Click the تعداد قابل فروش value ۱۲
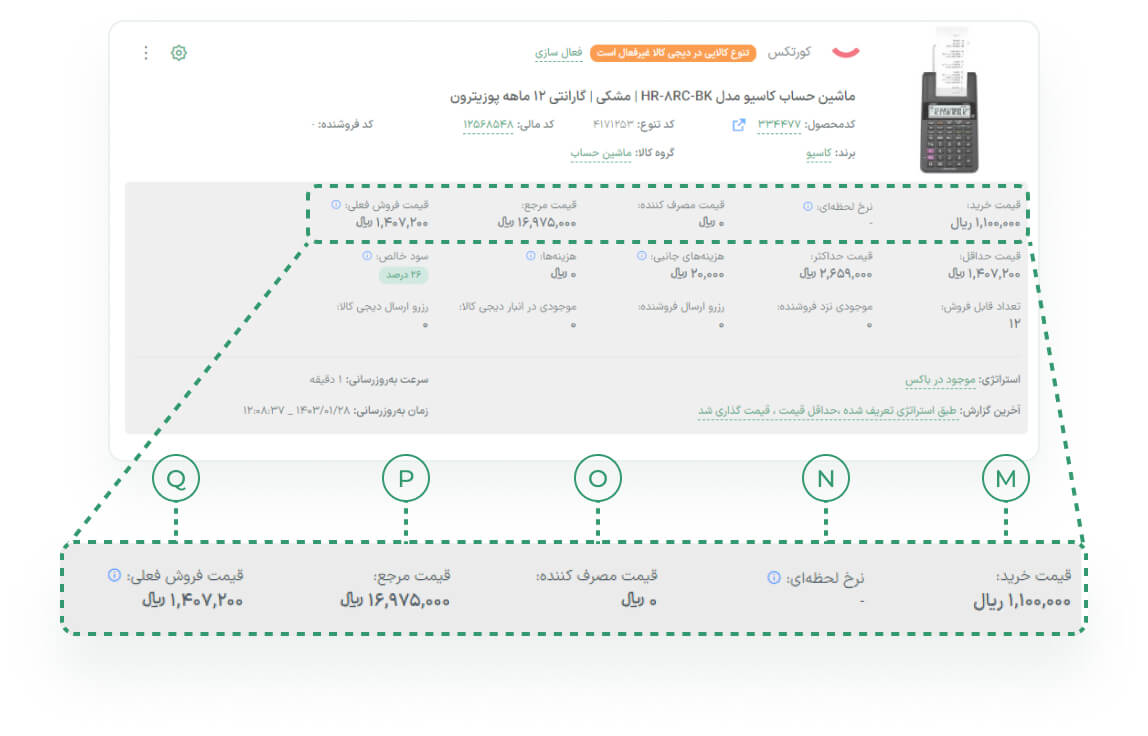 tap(1014, 324)
